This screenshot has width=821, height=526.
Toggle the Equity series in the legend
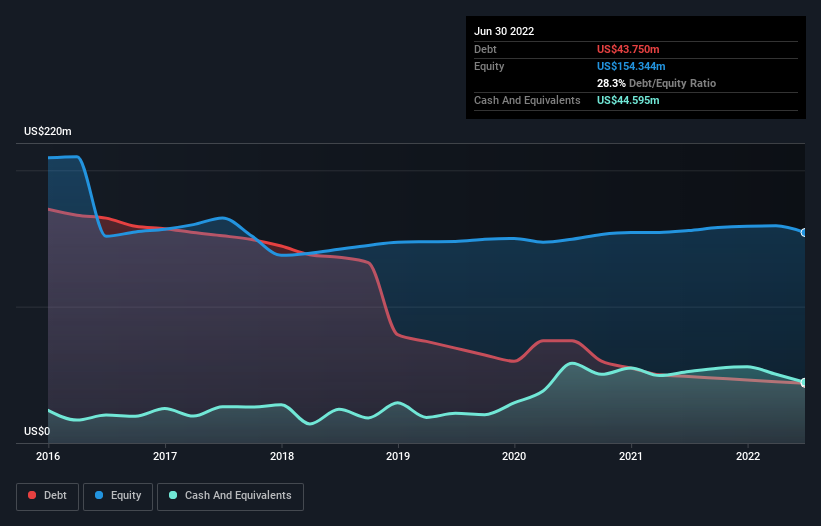(x=118, y=496)
